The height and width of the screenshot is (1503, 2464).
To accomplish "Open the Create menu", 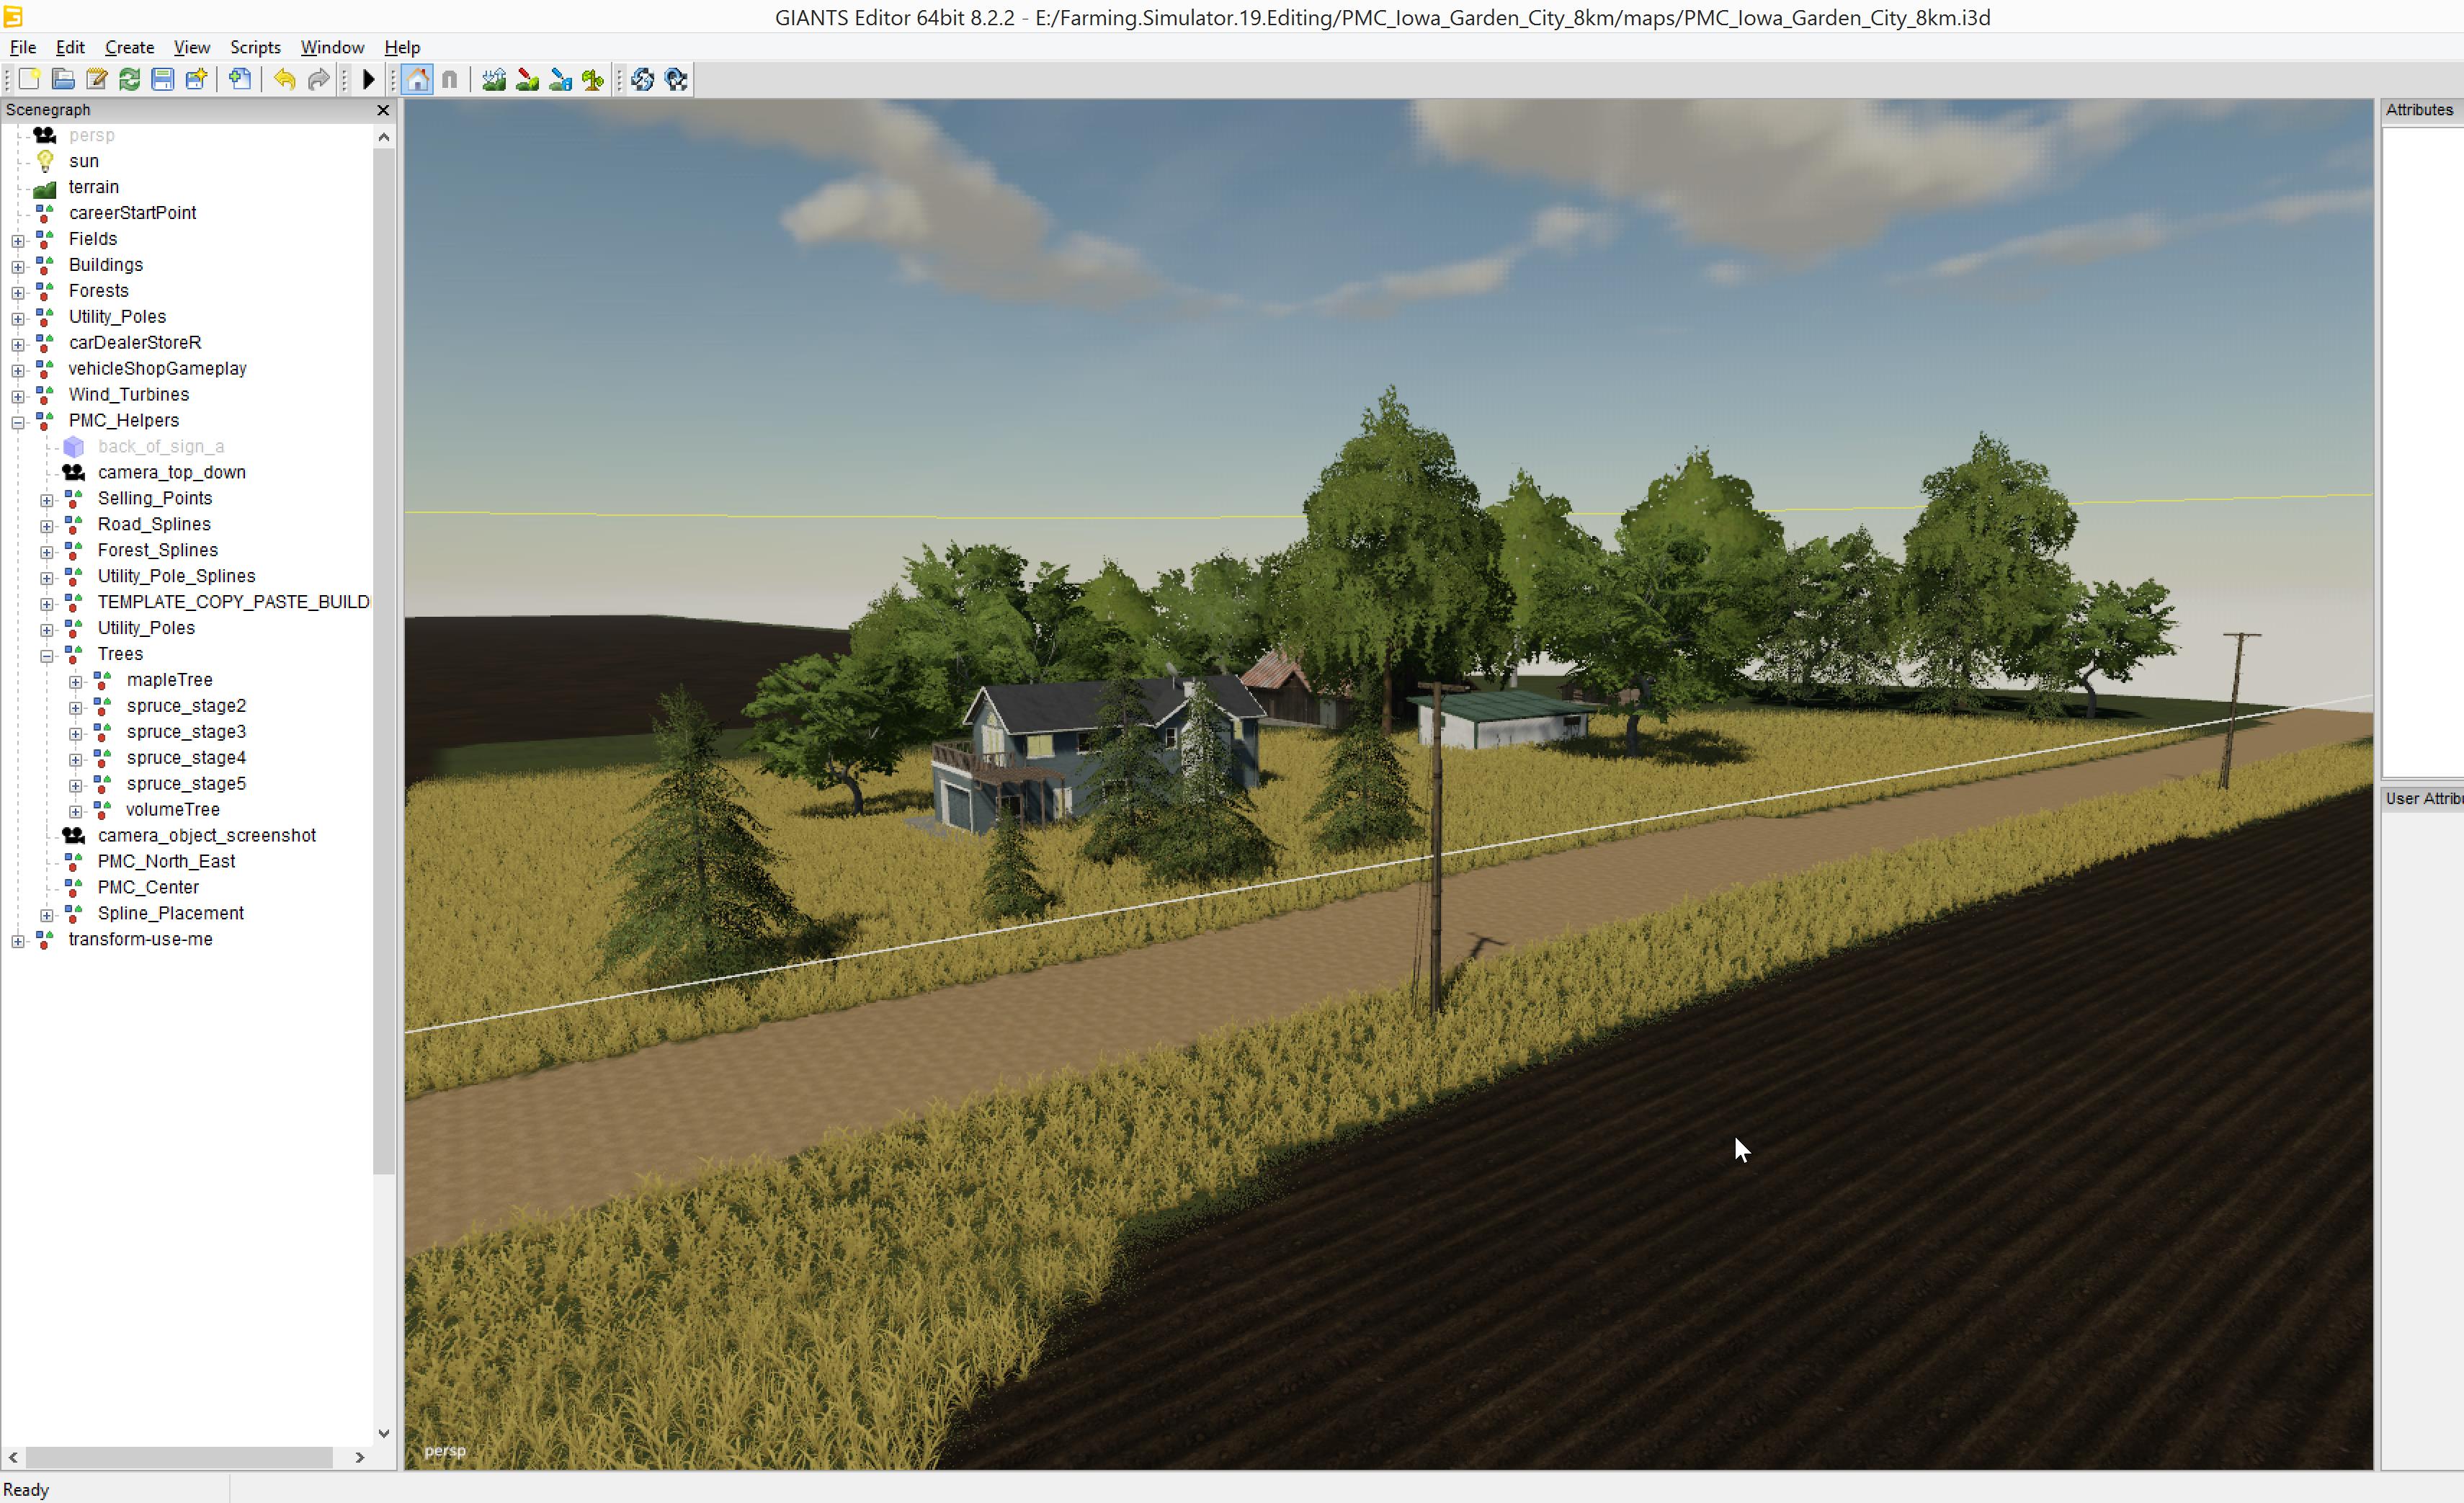I will click(x=130, y=47).
